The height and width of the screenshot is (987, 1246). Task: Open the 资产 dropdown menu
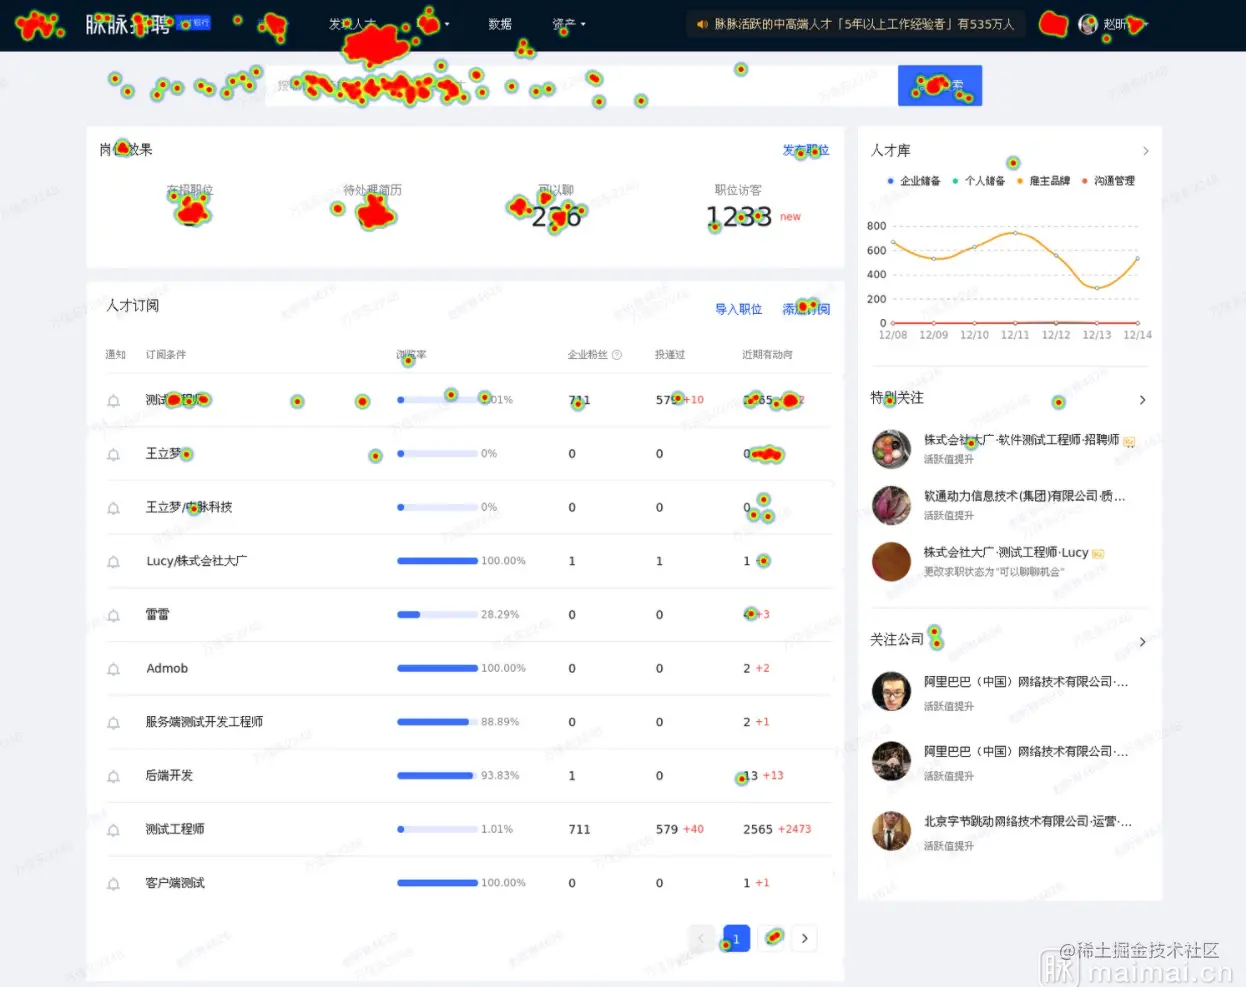(x=569, y=24)
